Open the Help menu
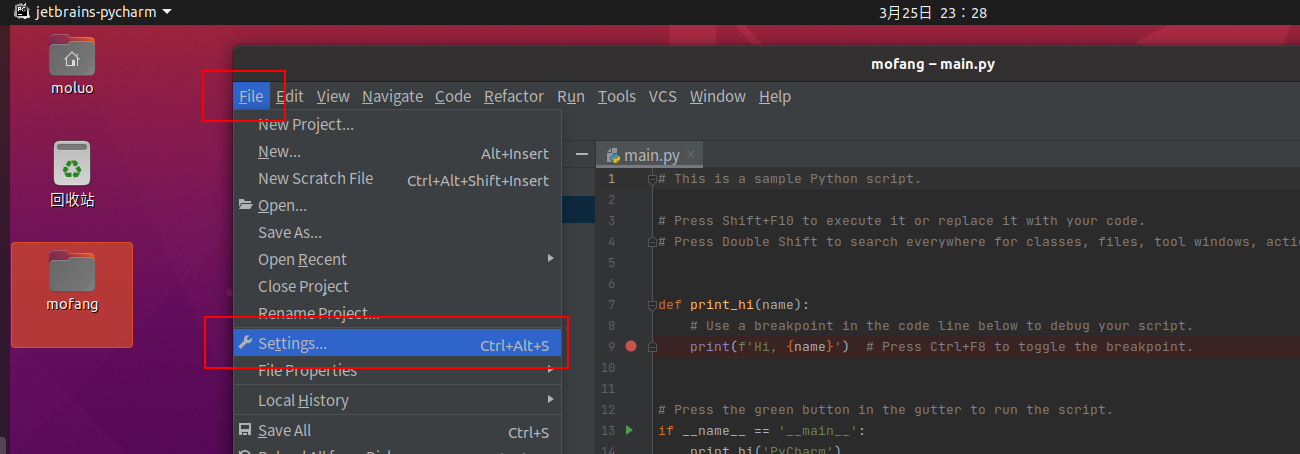Viewport: 1300px width, 454px height. (775, 97)
